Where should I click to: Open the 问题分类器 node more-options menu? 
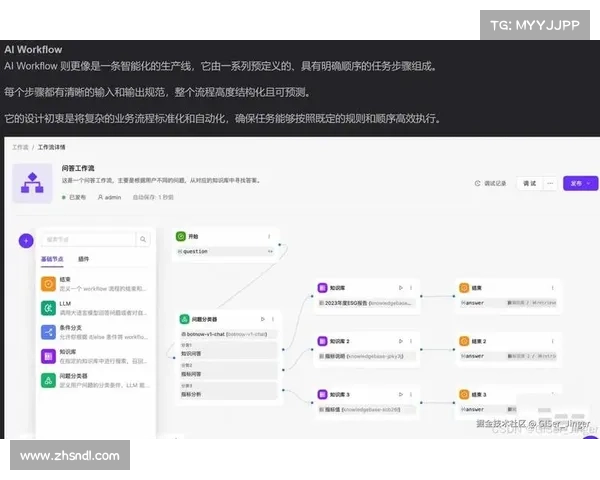tap(273, 319)
